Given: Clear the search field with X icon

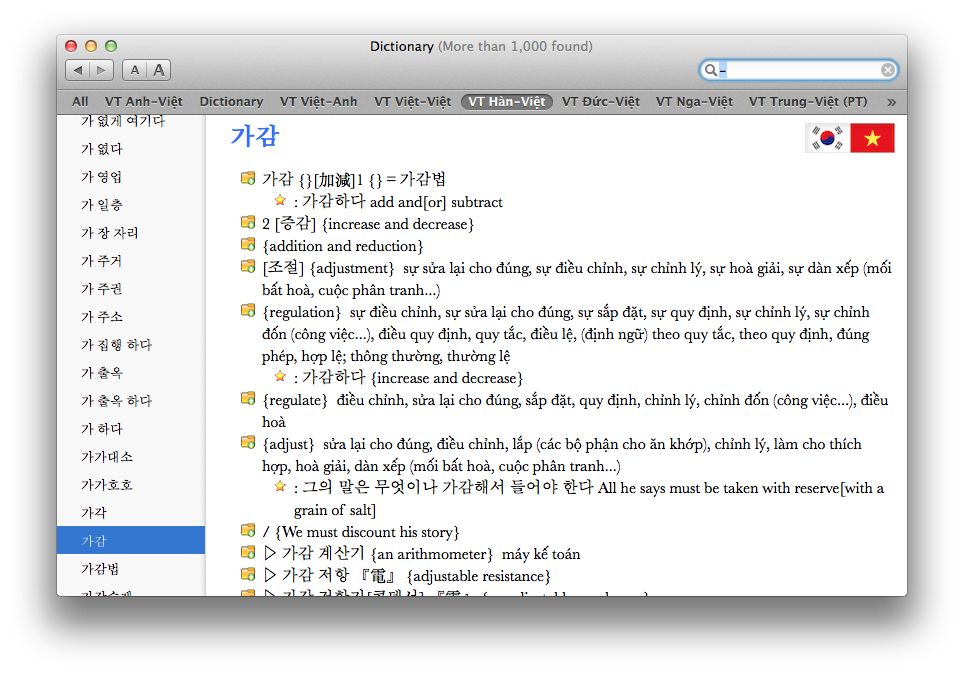Looking at the screenshot, I should [x=887, y=70].
